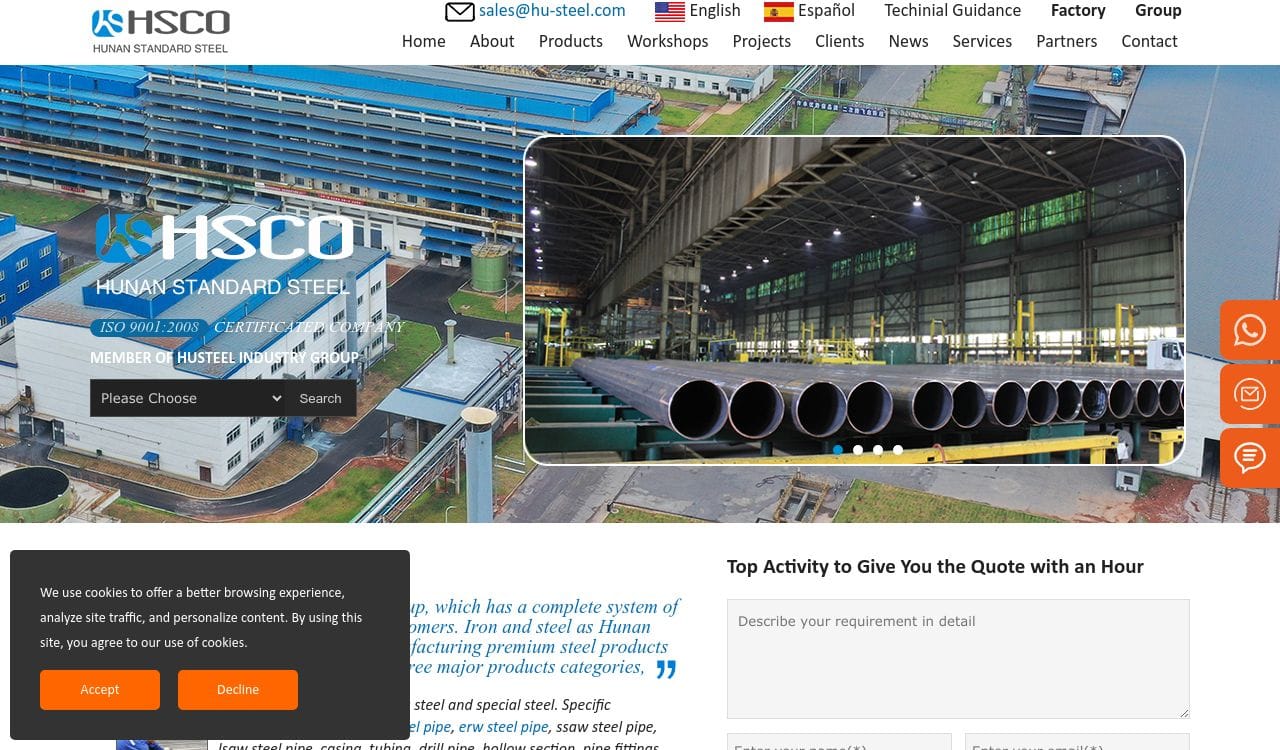This screenshot has width=1280, height=750.
Task: Open the Products navigation menu
Action: pos(570,41)
